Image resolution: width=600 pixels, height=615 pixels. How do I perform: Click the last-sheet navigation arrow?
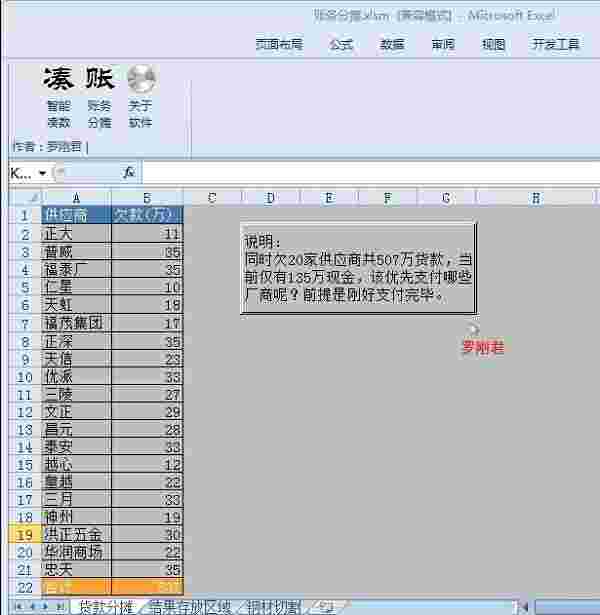60,607
